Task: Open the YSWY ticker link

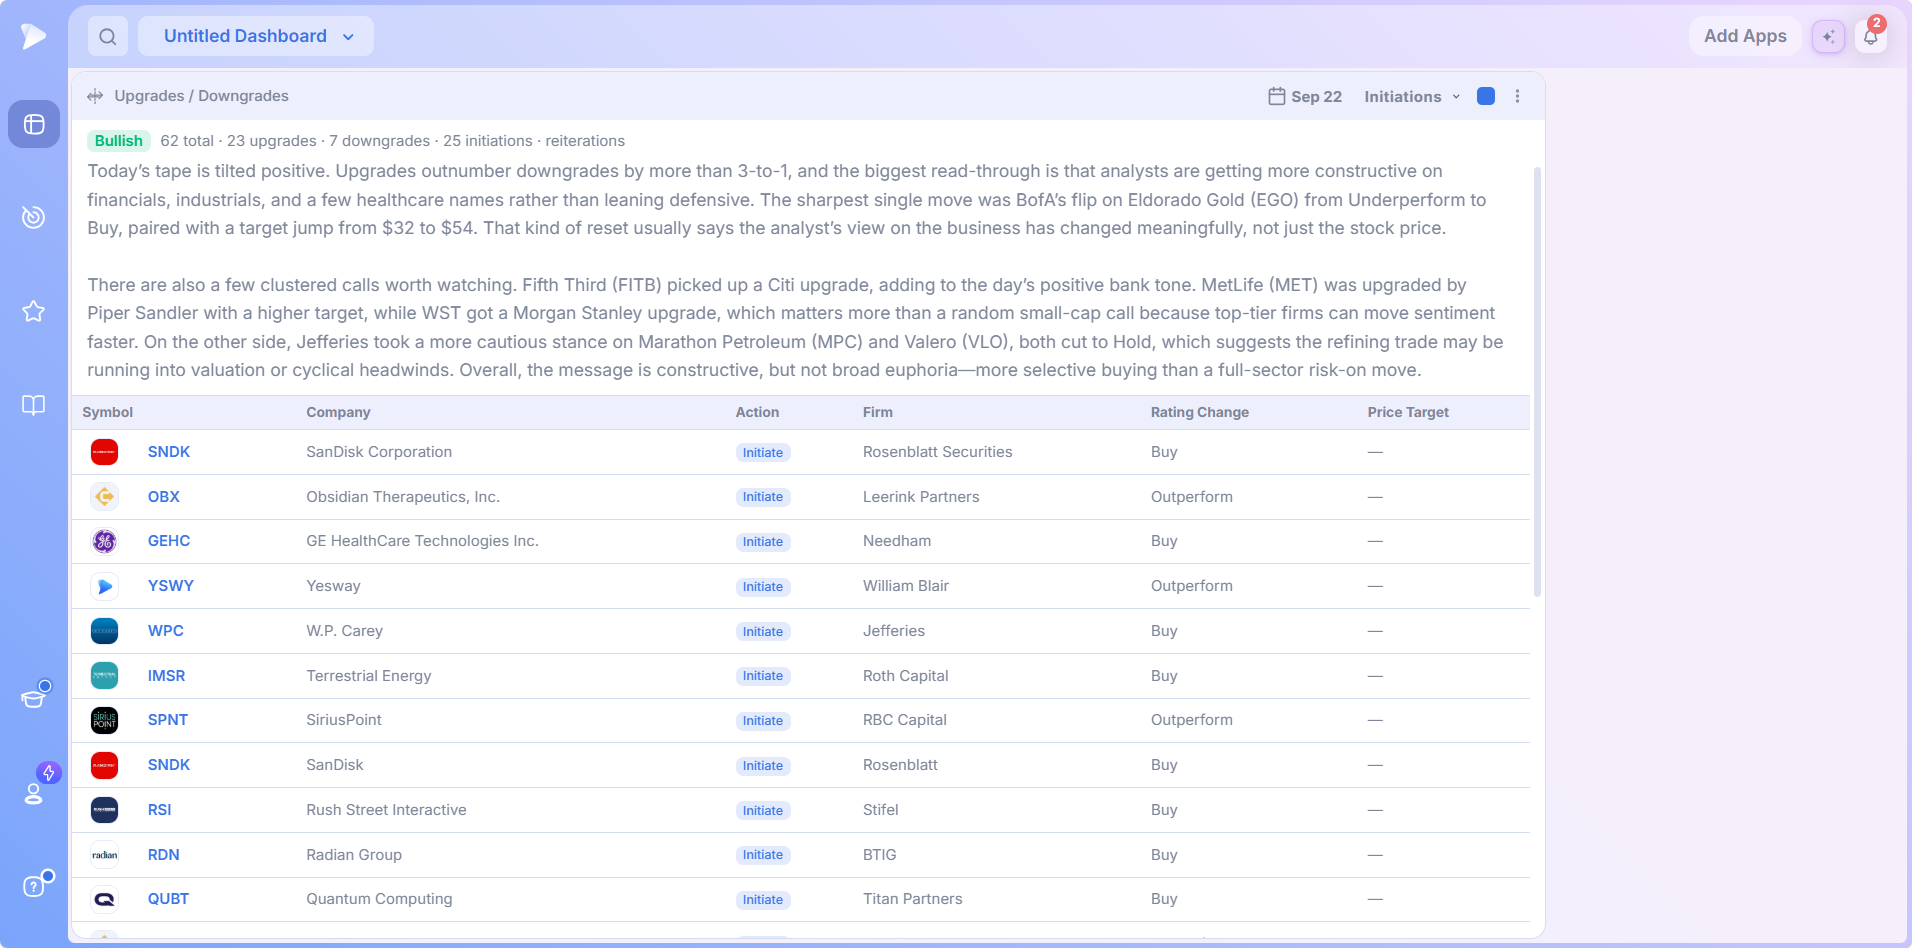Action: (x=171, y=586)
